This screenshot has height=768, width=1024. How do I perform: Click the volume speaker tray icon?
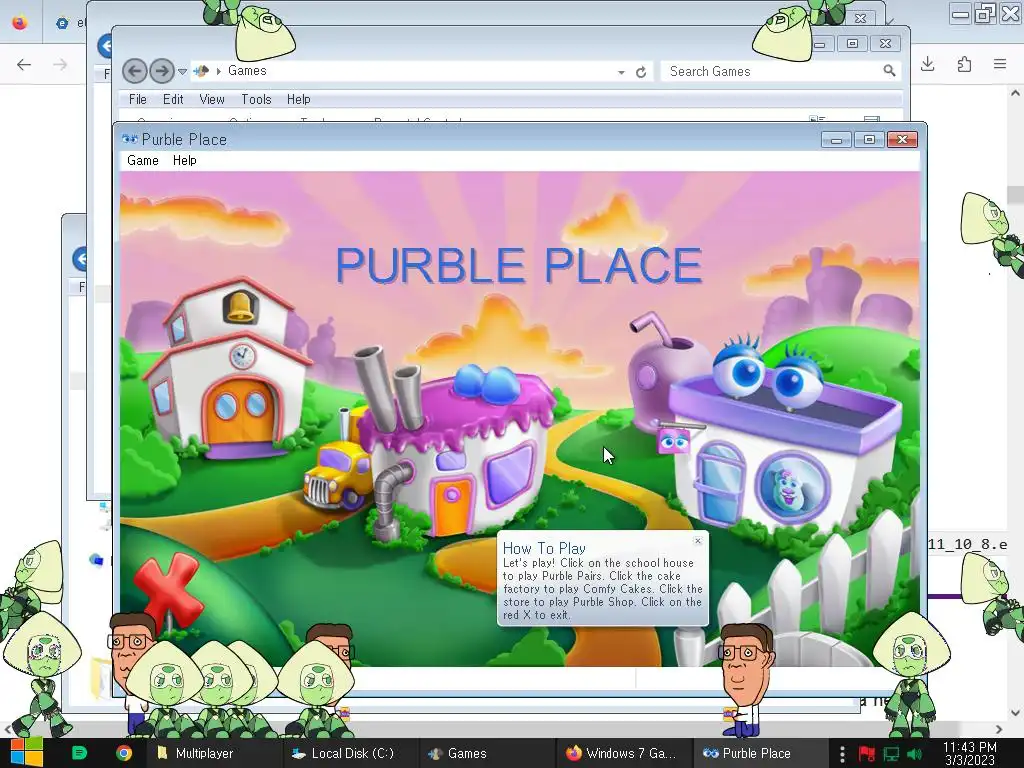click(x=915, y=754)
